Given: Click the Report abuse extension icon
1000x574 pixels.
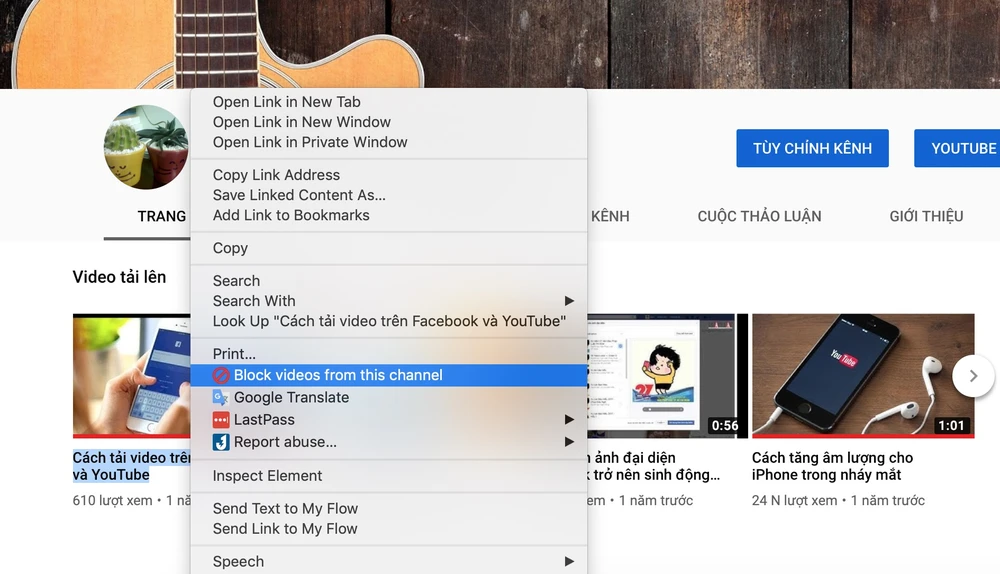Looking at the screenshot, I should coord(221,442).
